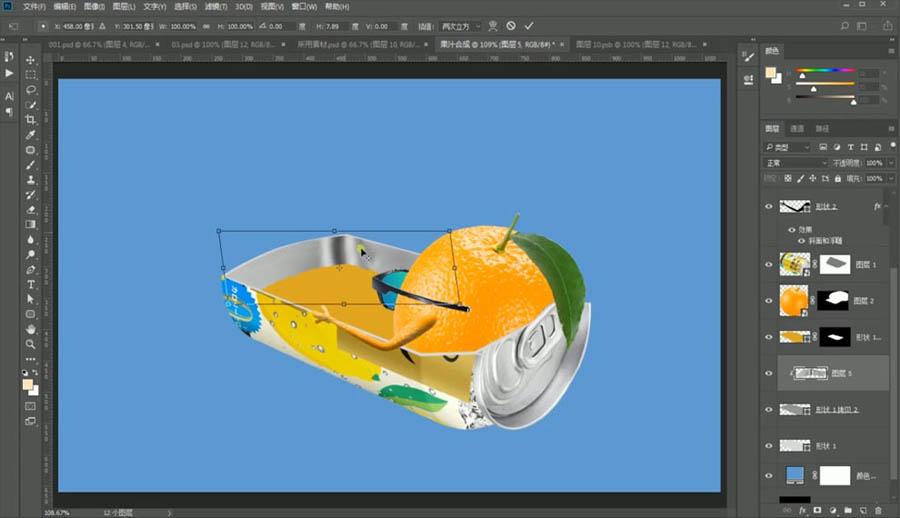
Task: Choose the Zoom tool
Action: coord(30,343)
